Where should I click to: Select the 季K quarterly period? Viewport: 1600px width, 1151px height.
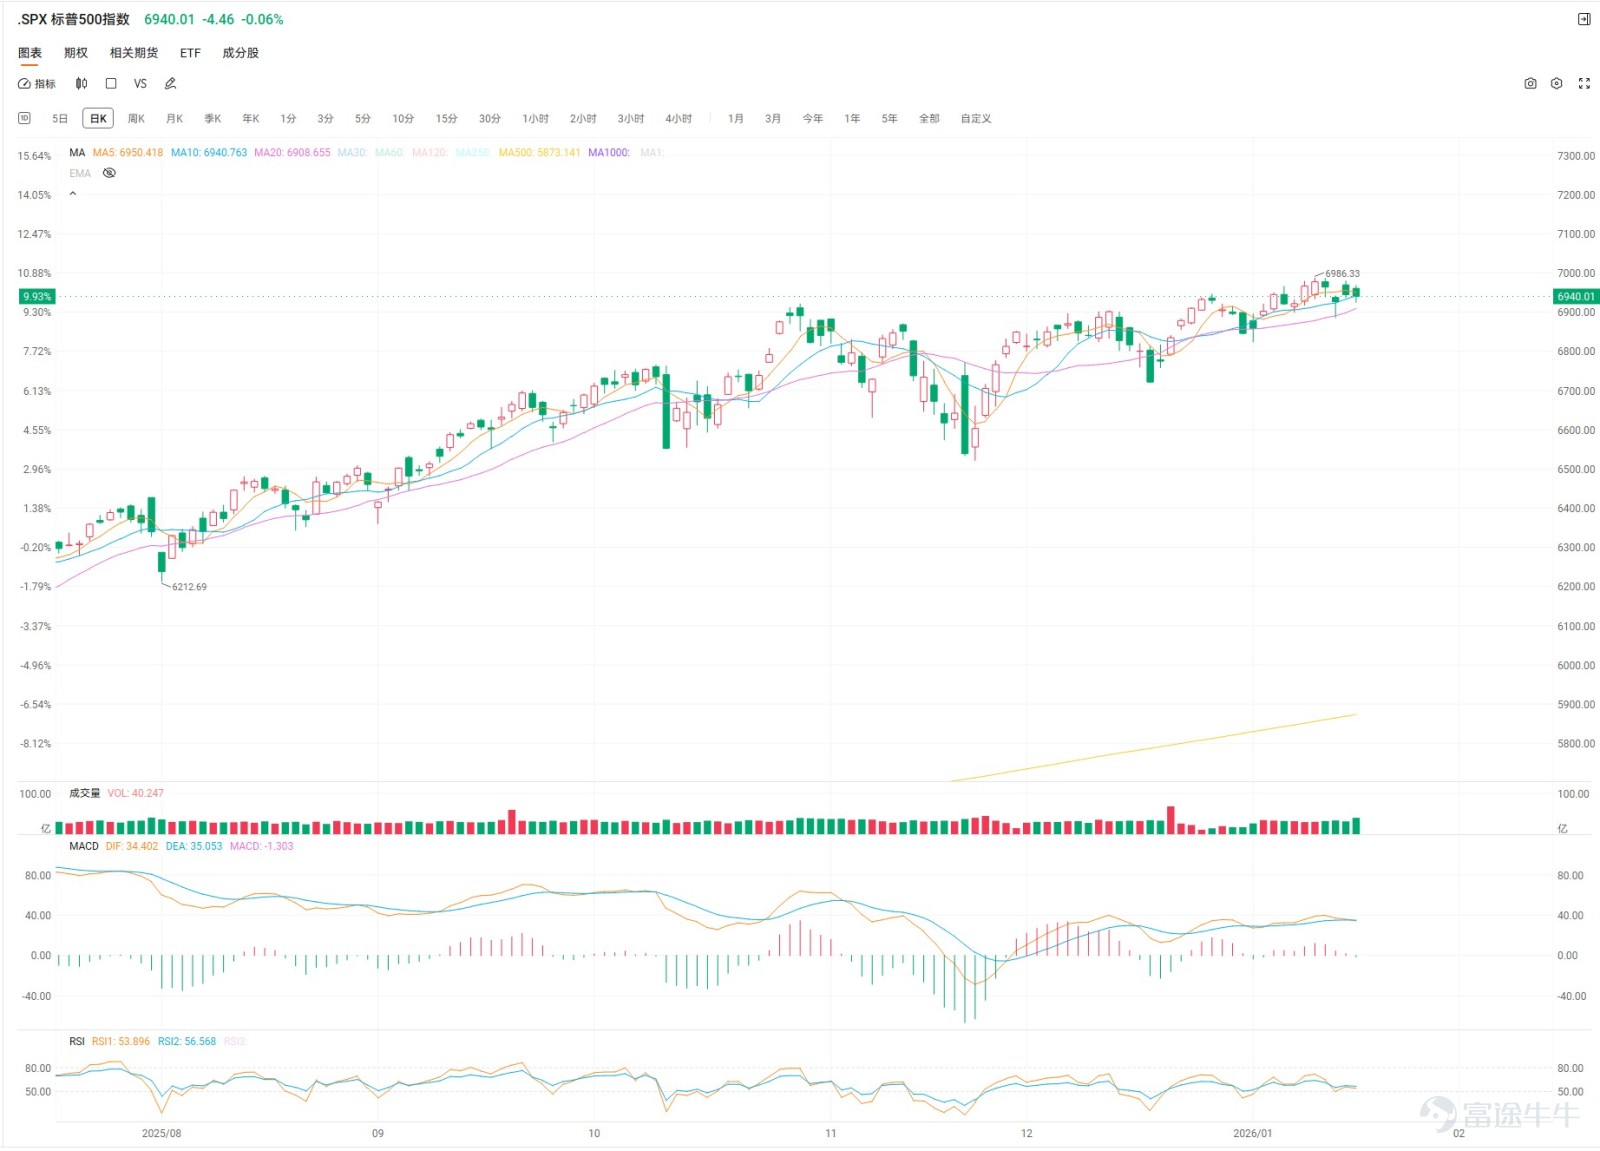pos(212,119)
